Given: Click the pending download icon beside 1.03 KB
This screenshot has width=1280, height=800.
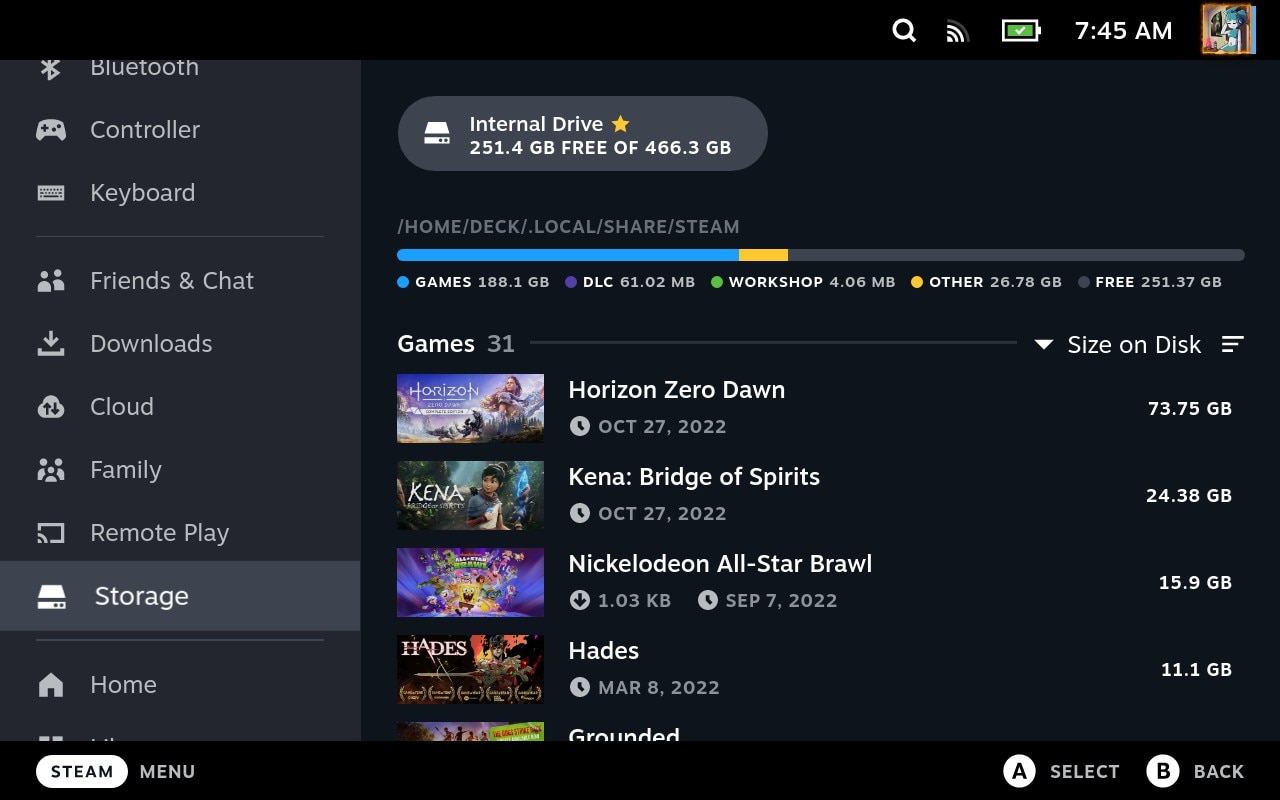Looking at the screenshot, I should (580, 601).
